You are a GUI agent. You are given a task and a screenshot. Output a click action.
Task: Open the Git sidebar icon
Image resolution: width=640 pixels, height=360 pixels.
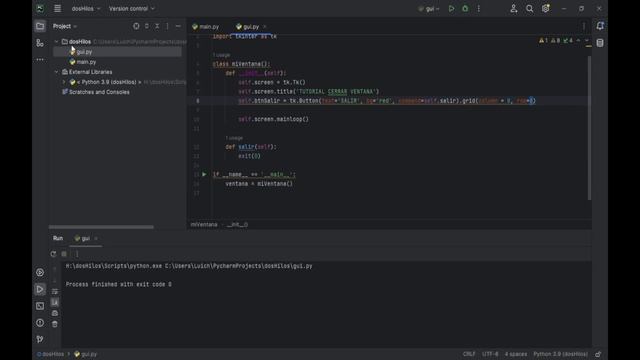pos(40,339)
